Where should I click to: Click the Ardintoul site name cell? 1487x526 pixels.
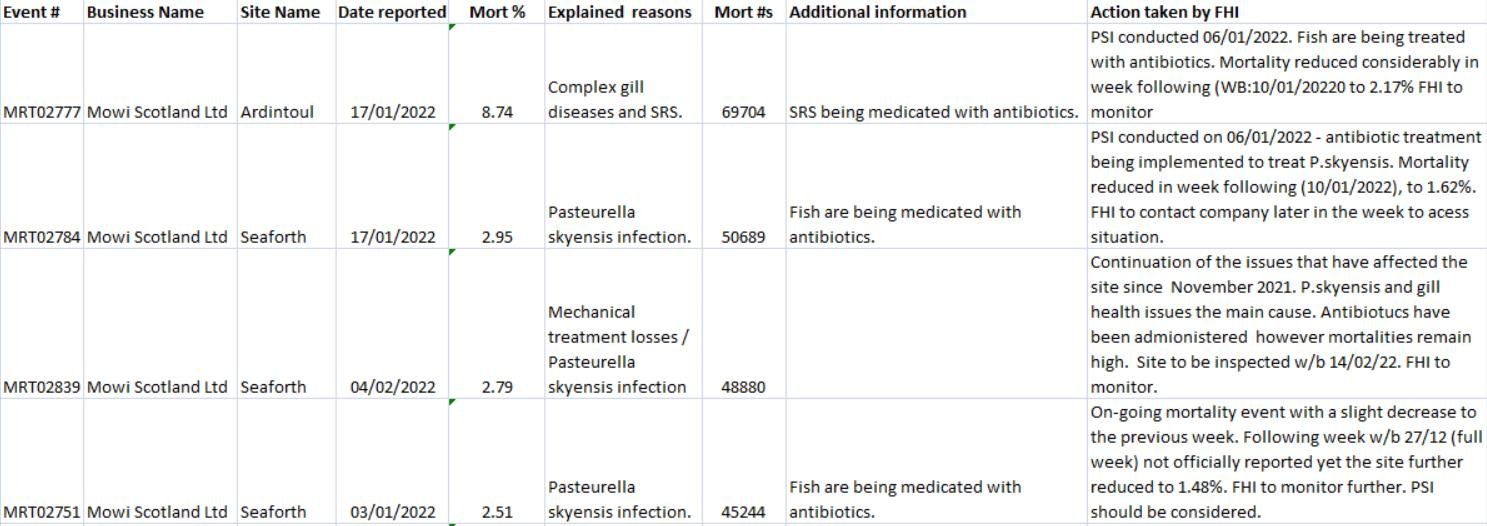(x=277, y=112)
